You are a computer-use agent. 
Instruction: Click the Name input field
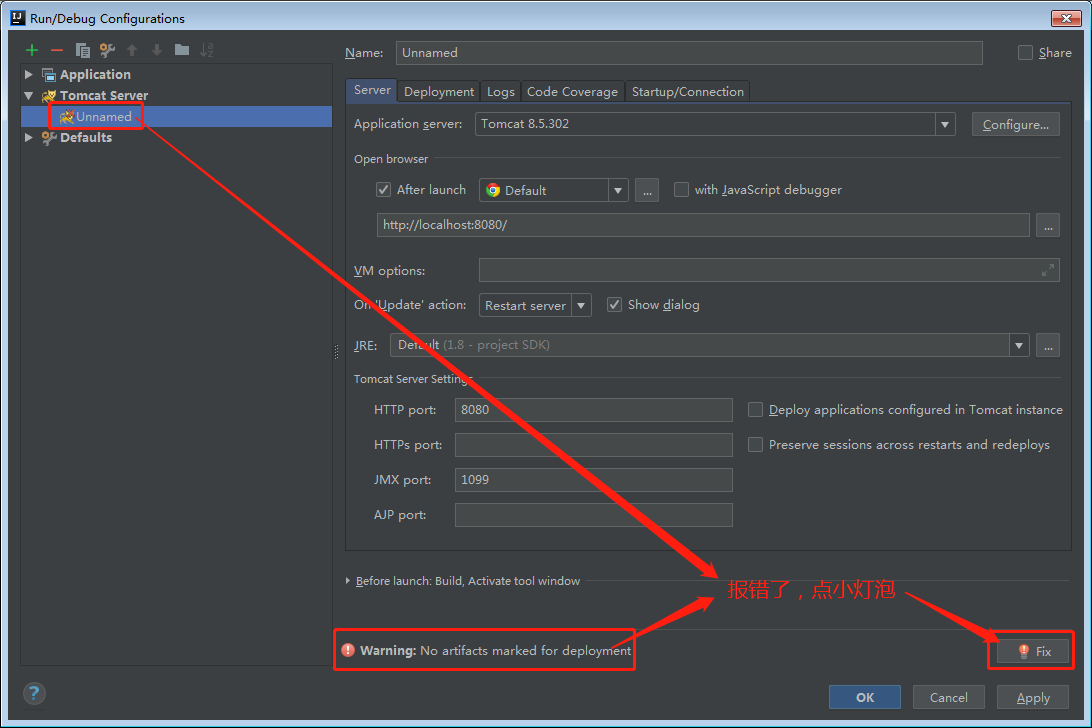[x=689, y=53]
